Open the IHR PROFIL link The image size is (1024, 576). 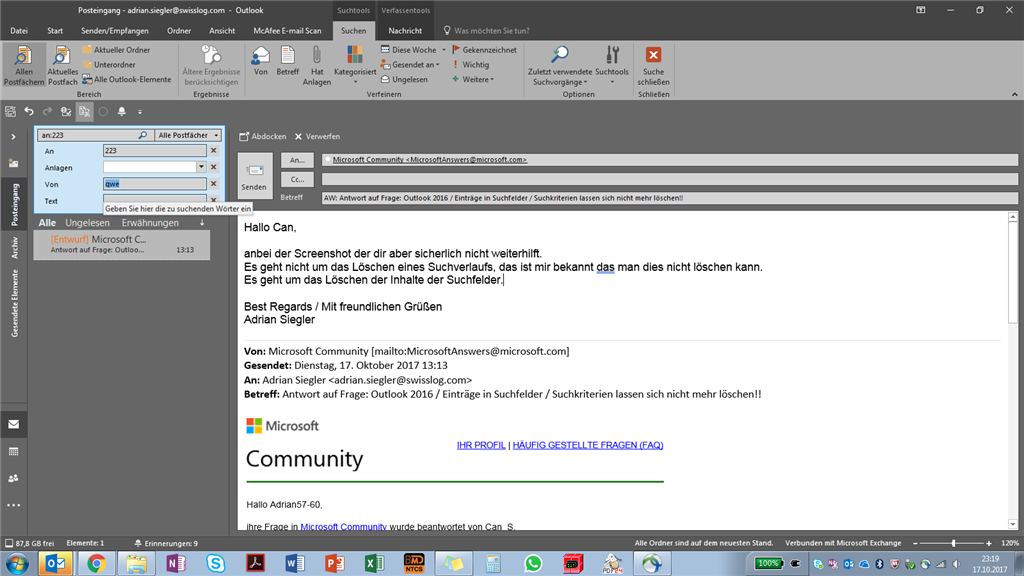pyautogui.click(x=481, y=445)
